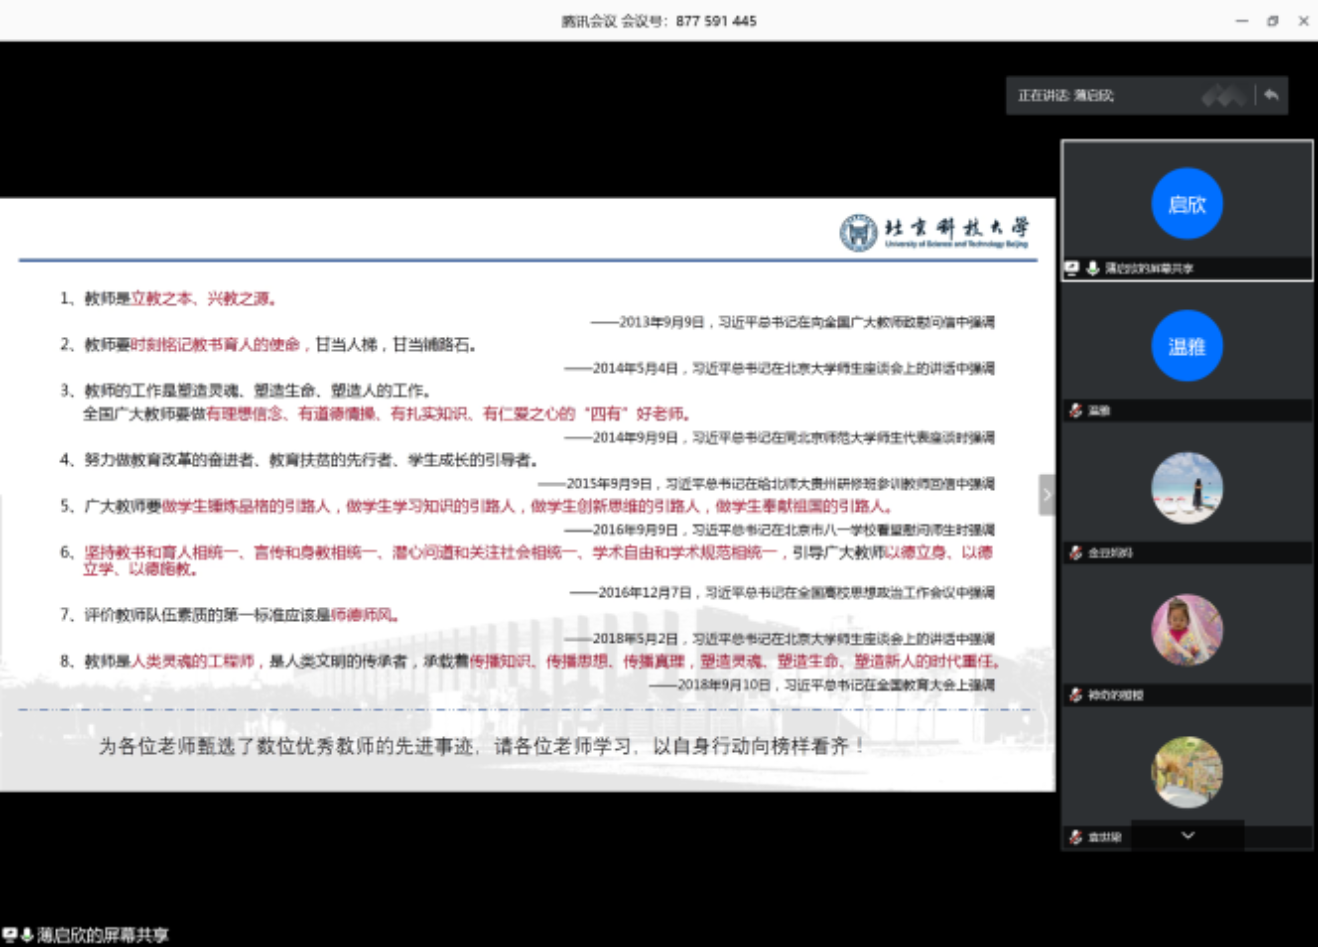
Task: Click the muted mic icon on the bottom participant label
Action: click(1075, 837)
